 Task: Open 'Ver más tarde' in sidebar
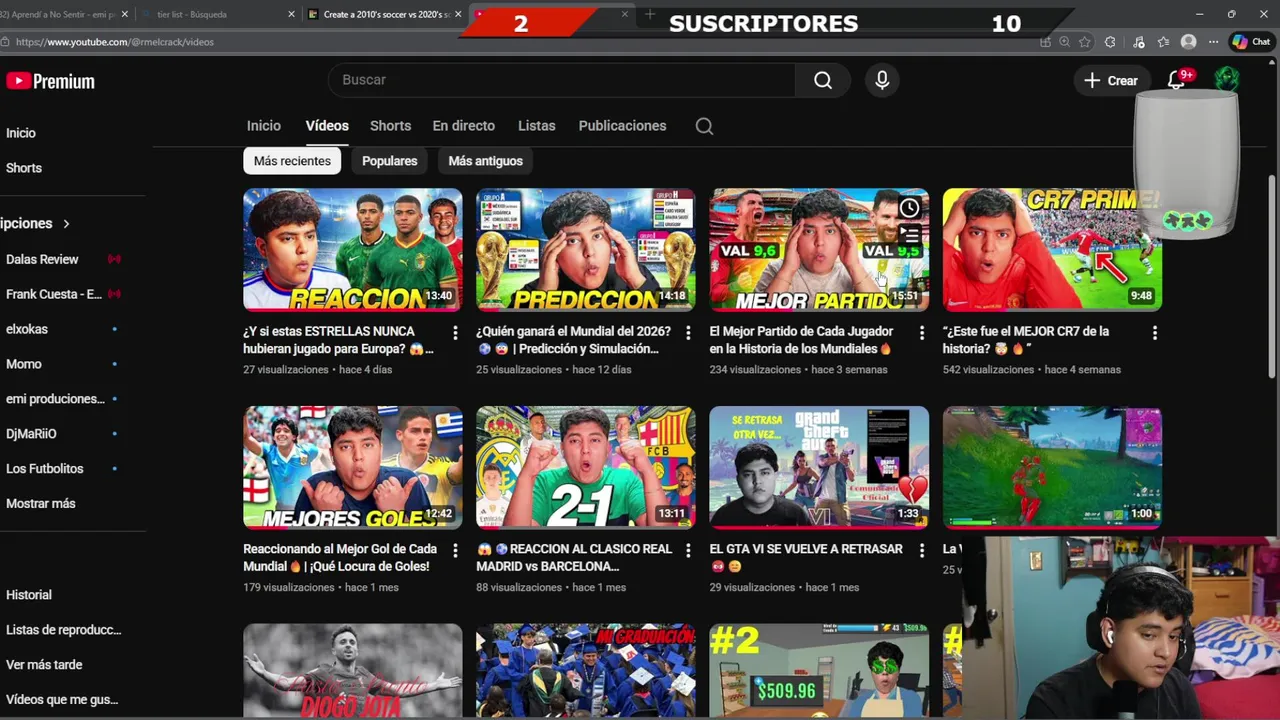44,665
